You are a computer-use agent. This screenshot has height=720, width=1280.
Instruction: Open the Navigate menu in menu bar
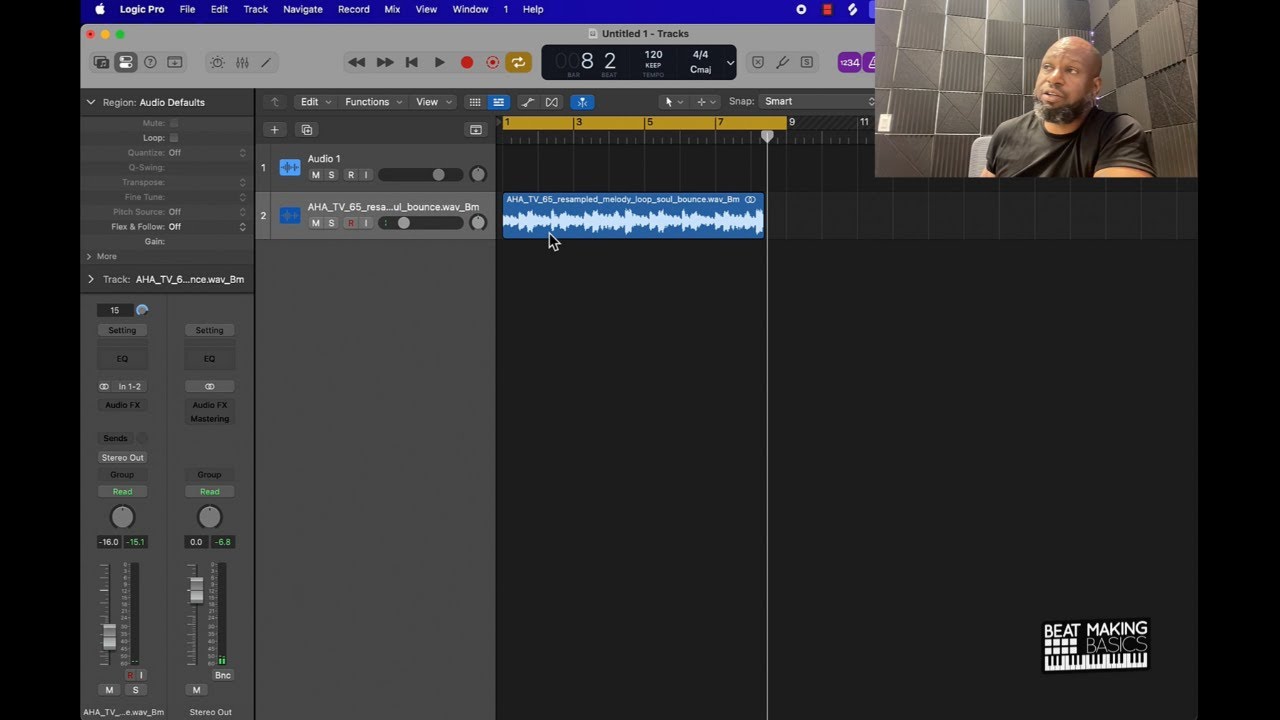tap(302, 9)
